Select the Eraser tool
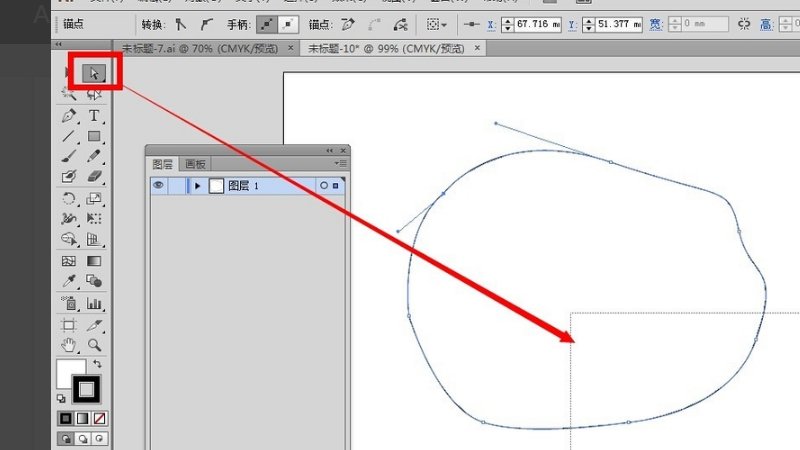 pyautogui.click(x=94, y=177)
